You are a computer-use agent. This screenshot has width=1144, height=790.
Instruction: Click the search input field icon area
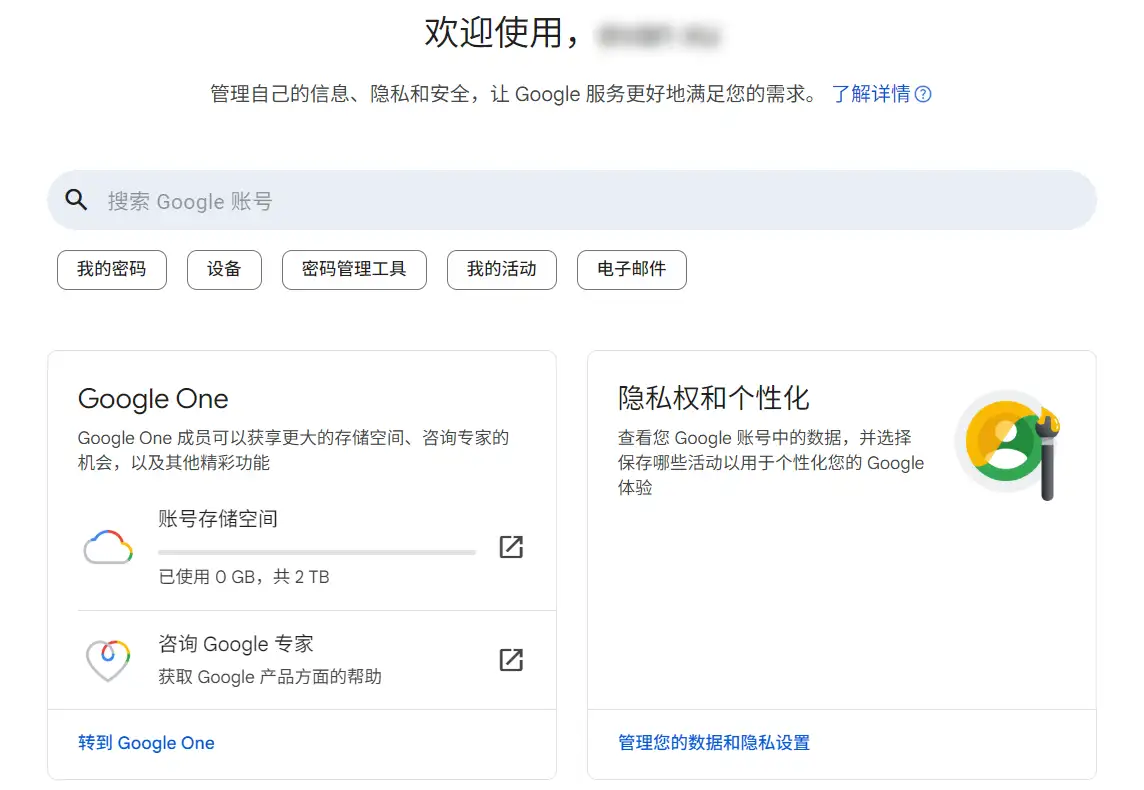[76, 199]
